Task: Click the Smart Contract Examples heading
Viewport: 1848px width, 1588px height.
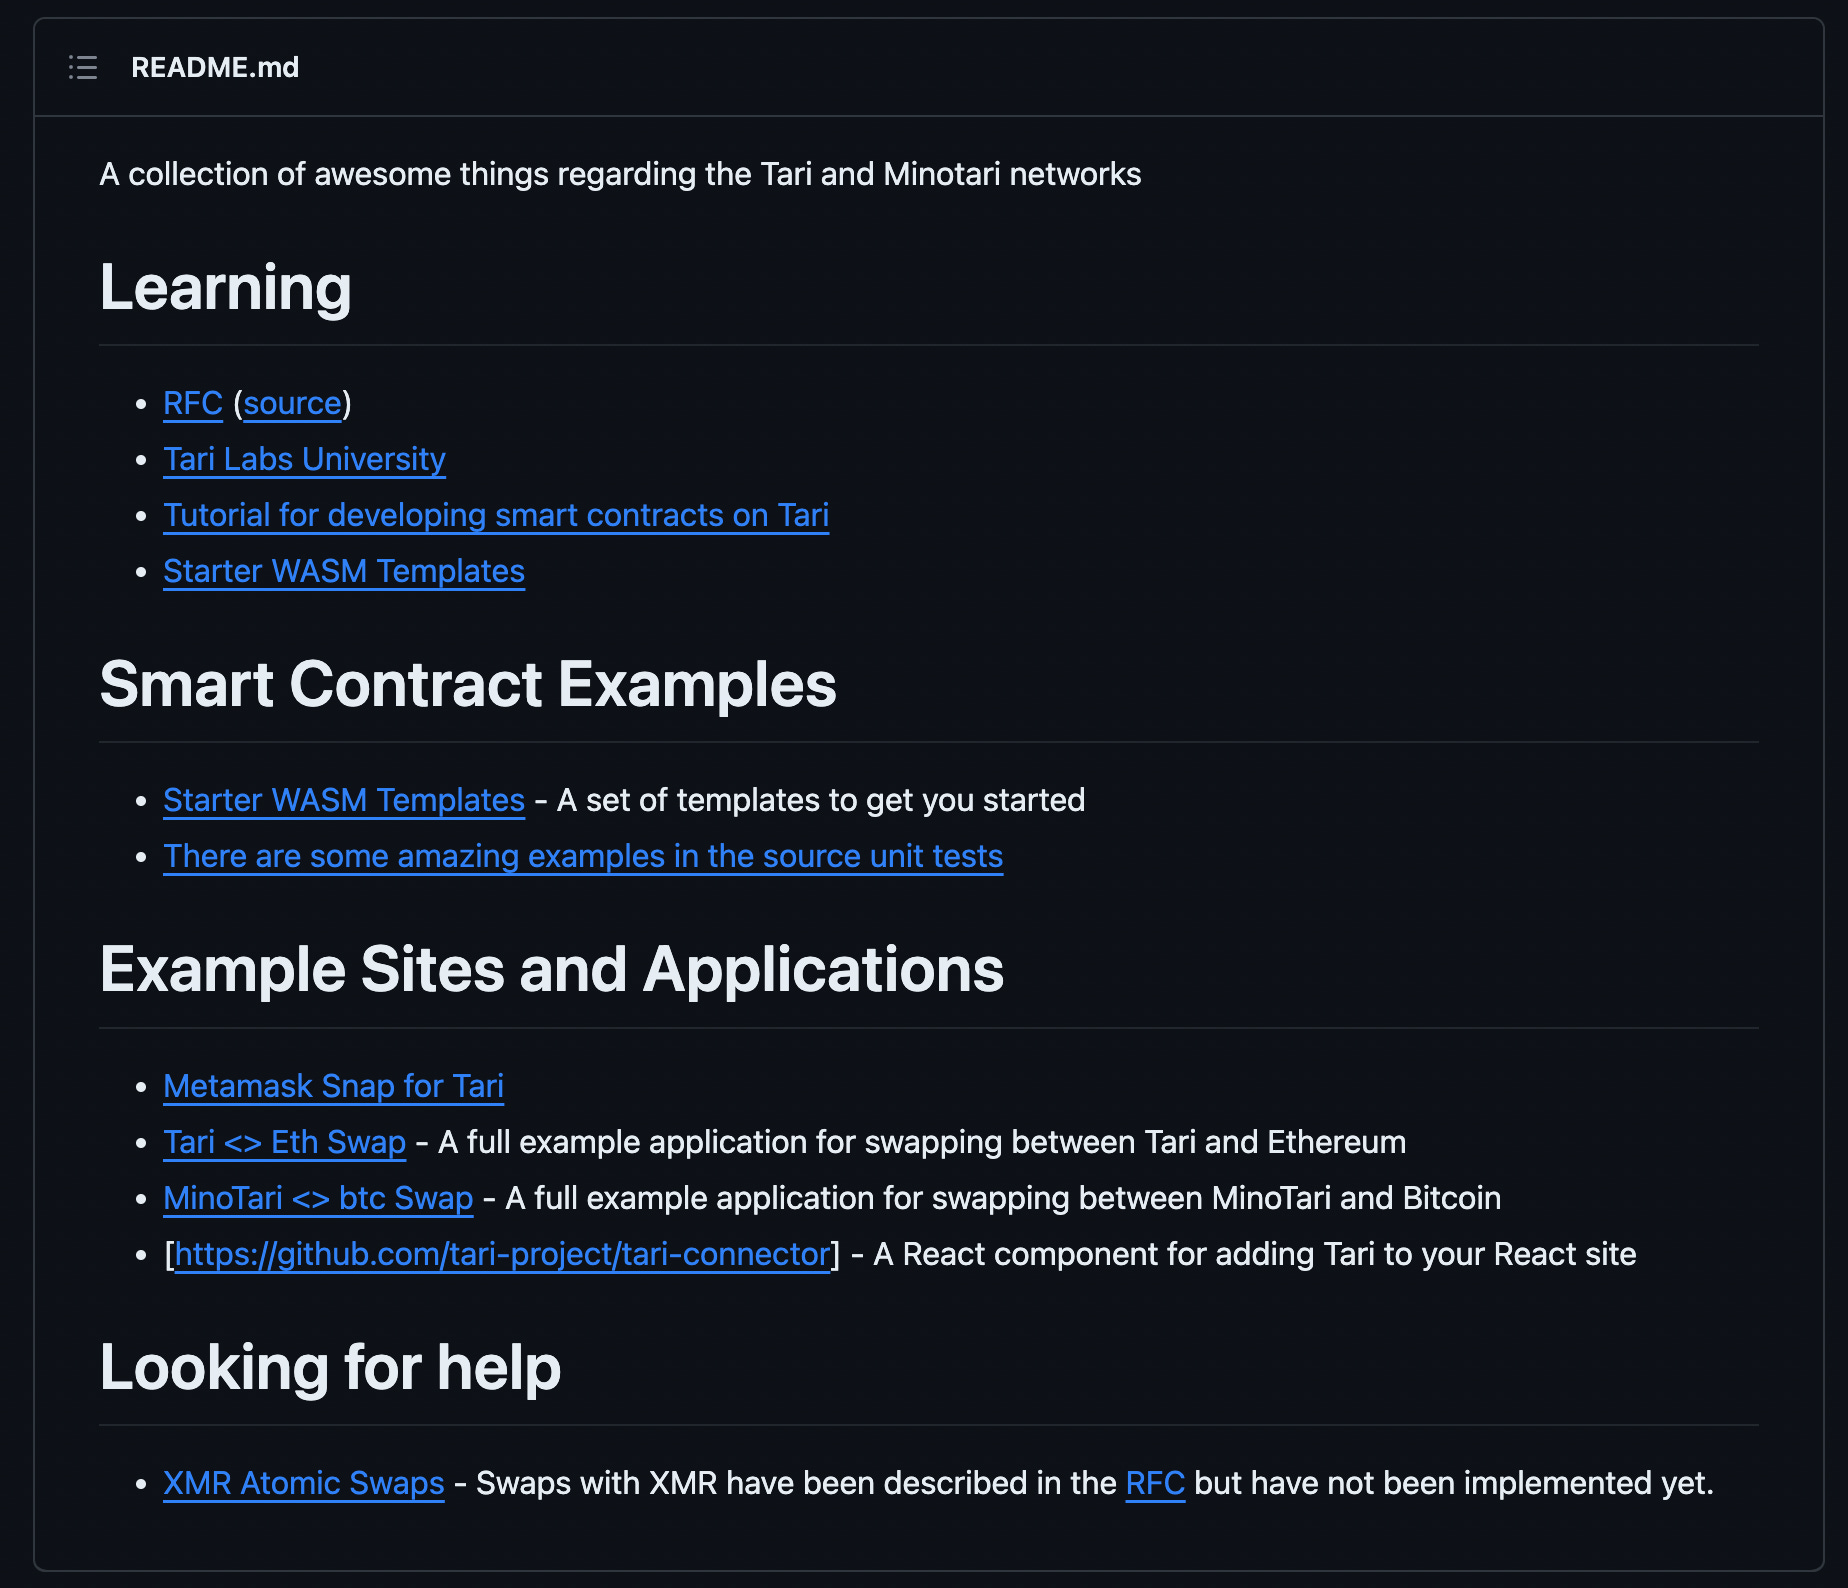Action: [x=468, y=685]
